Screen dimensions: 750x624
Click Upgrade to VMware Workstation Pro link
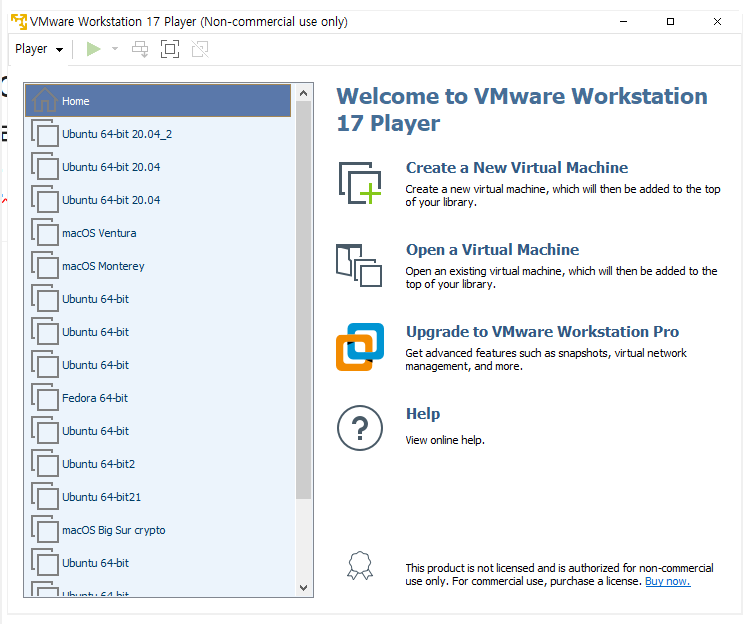542,332
